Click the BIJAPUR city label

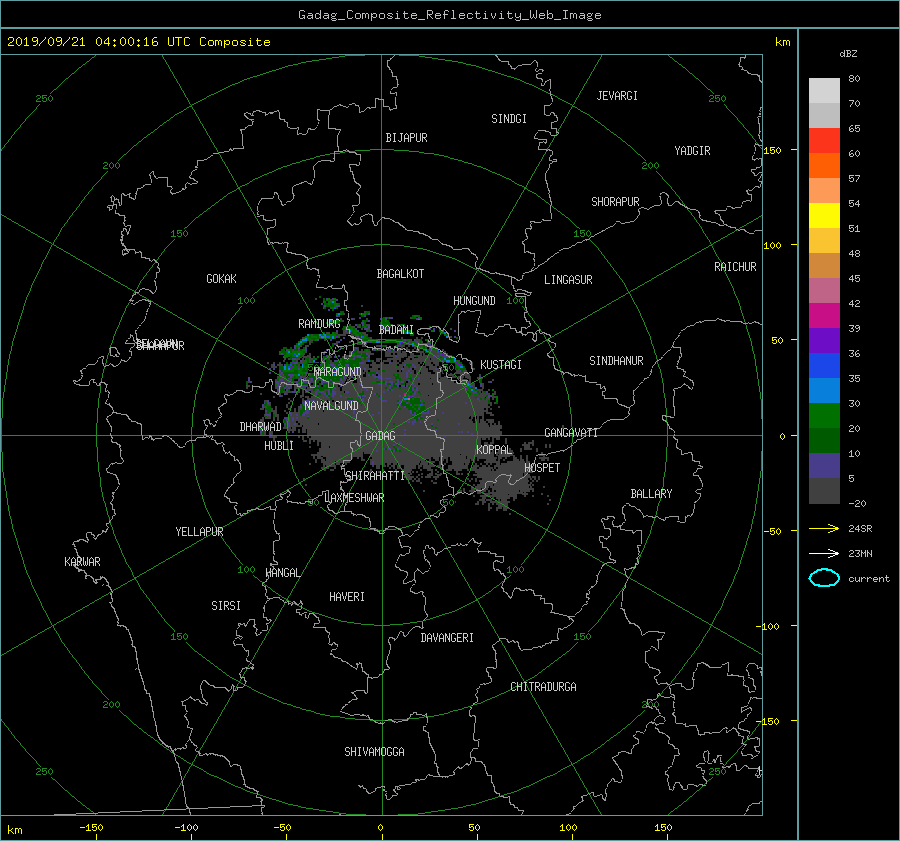[406, 138]
